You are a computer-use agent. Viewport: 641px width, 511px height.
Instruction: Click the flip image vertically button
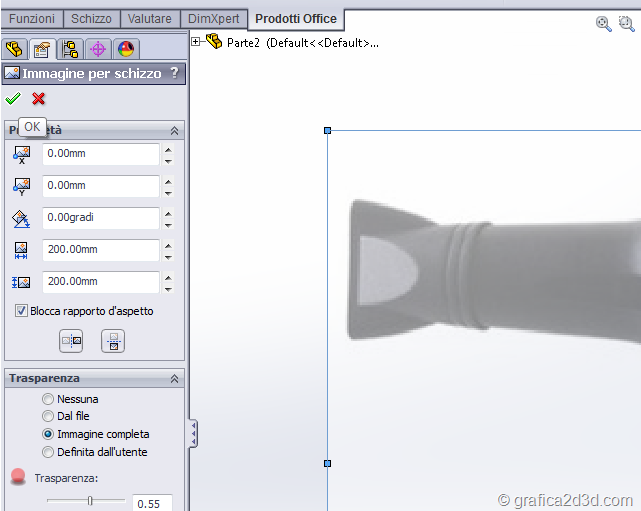pyautogui.click(x=113, y=341)
